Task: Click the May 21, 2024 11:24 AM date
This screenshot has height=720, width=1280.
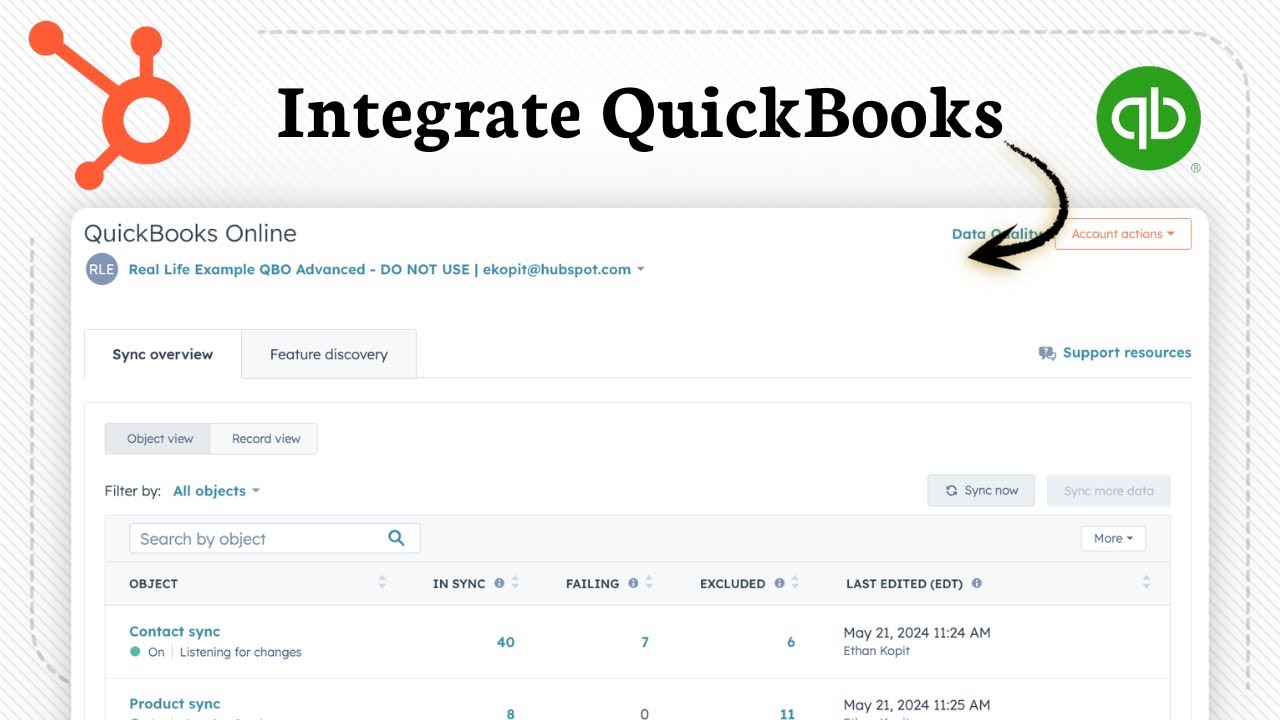Action: tap(917, 632)
